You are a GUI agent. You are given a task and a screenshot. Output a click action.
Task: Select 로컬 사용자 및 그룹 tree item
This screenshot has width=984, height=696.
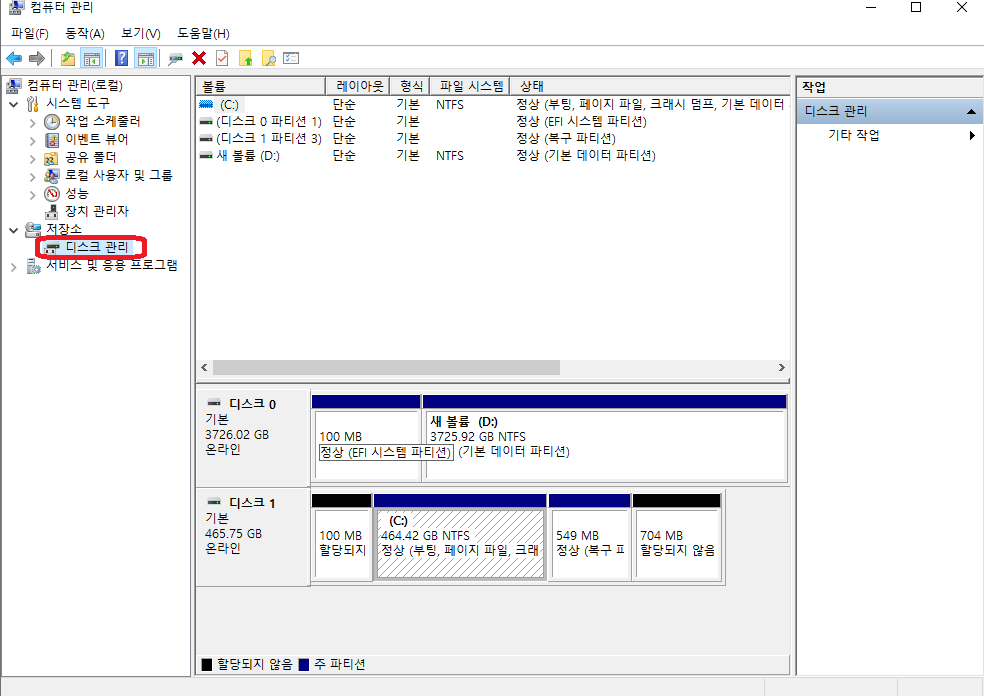click(119, 175)
